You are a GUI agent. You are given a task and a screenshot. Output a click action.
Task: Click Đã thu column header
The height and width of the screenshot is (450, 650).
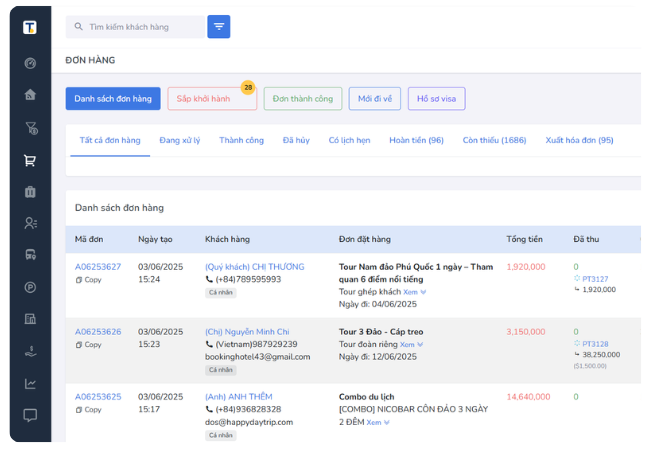(586, 239)
